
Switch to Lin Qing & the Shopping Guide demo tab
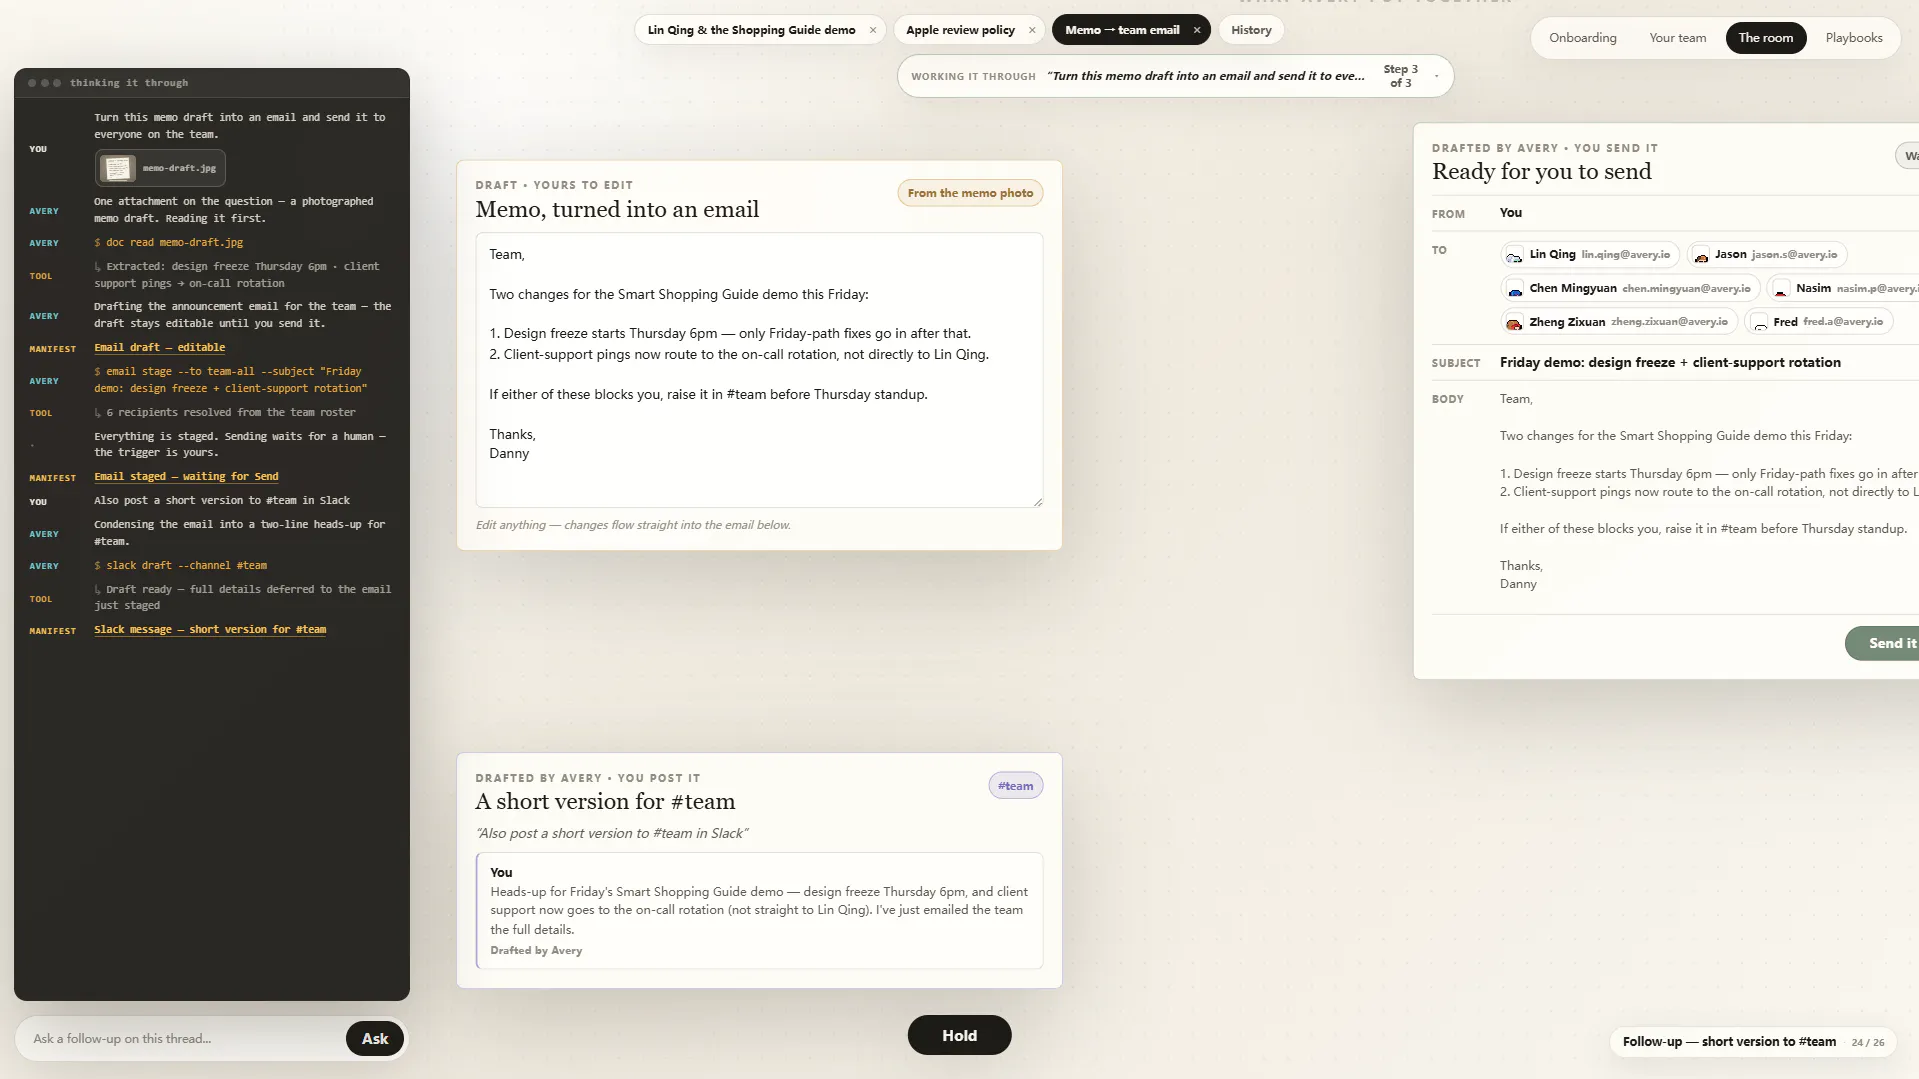click(x=751, y=30)
